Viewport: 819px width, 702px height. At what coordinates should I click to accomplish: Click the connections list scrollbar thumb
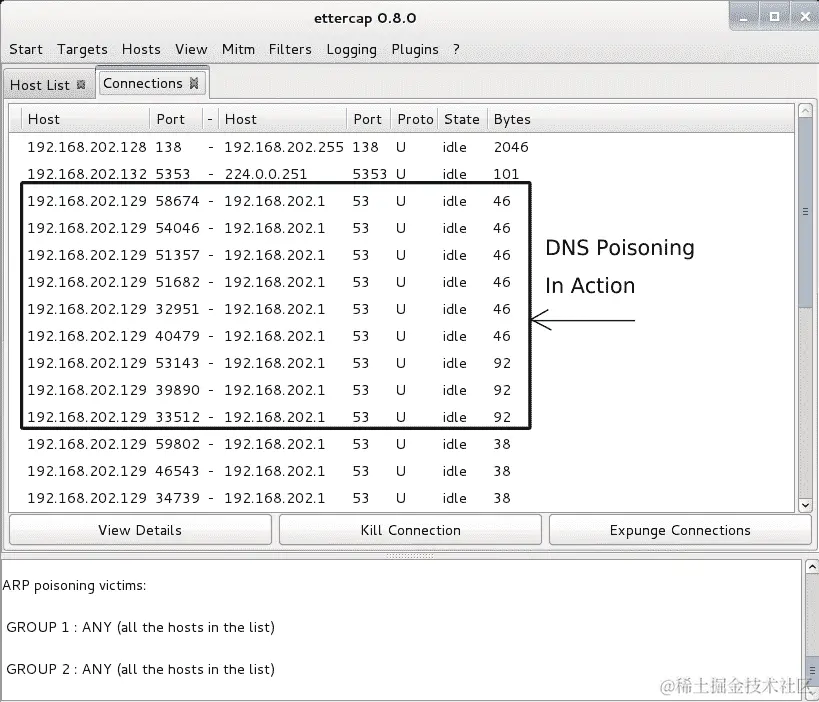[x=805, y=212]
